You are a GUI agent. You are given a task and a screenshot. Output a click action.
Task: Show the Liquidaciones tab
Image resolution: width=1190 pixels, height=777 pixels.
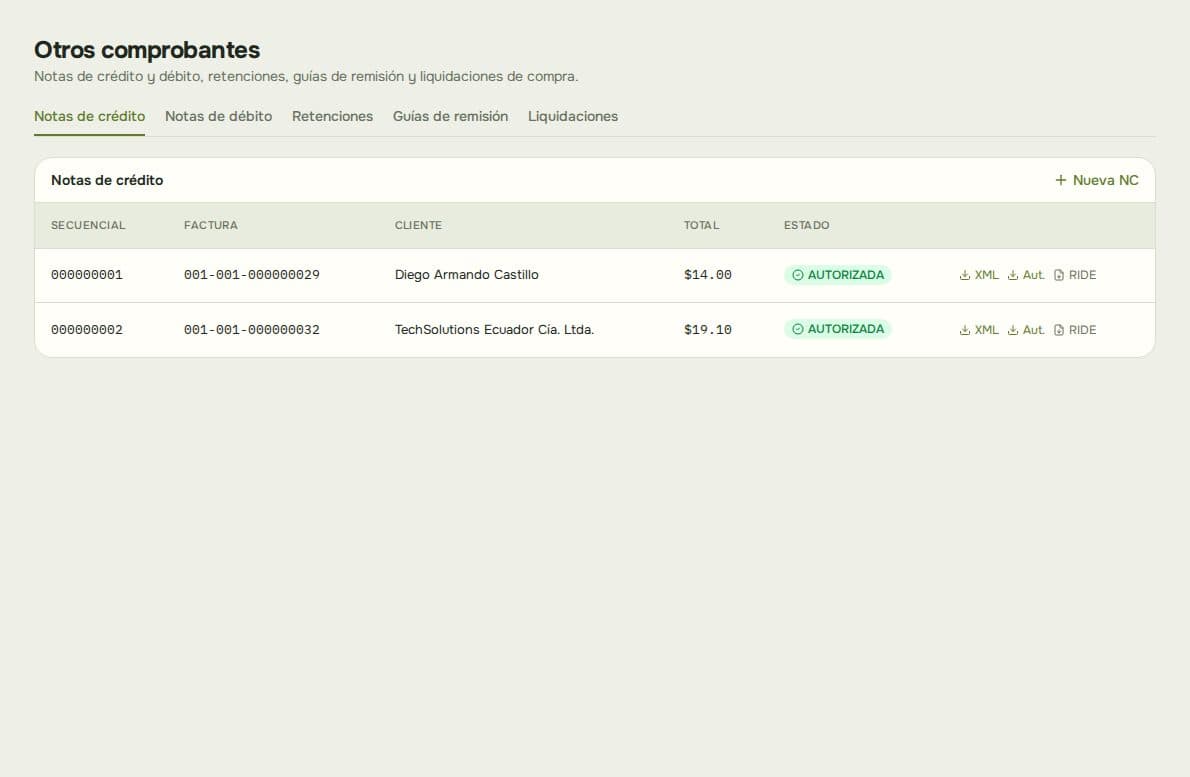tap(573, 116)
